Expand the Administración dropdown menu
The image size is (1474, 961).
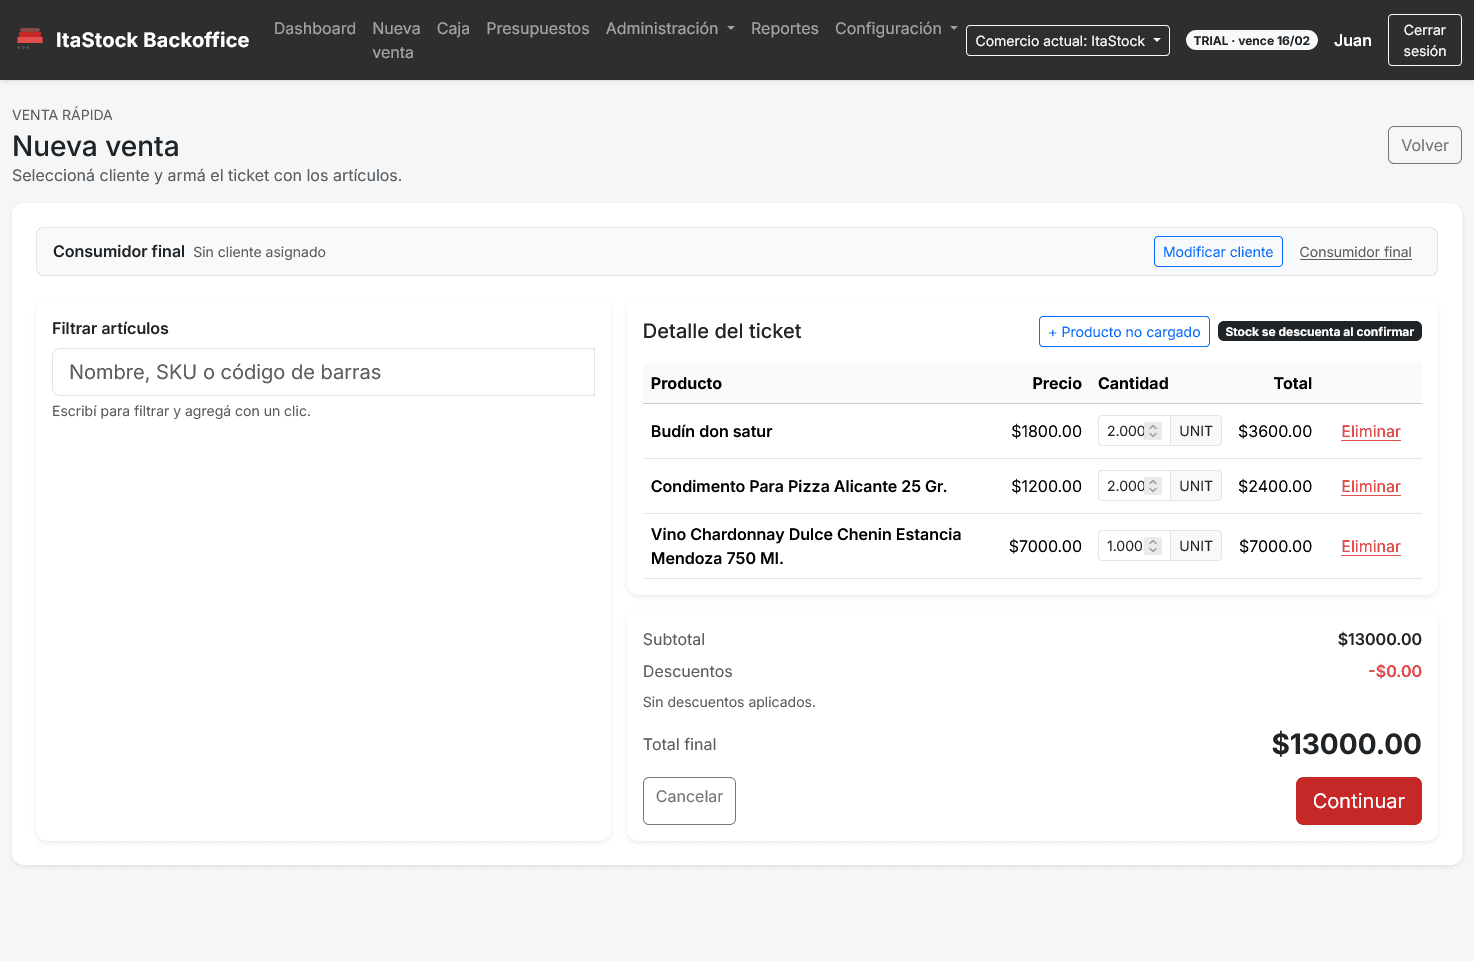click(670, 28)
